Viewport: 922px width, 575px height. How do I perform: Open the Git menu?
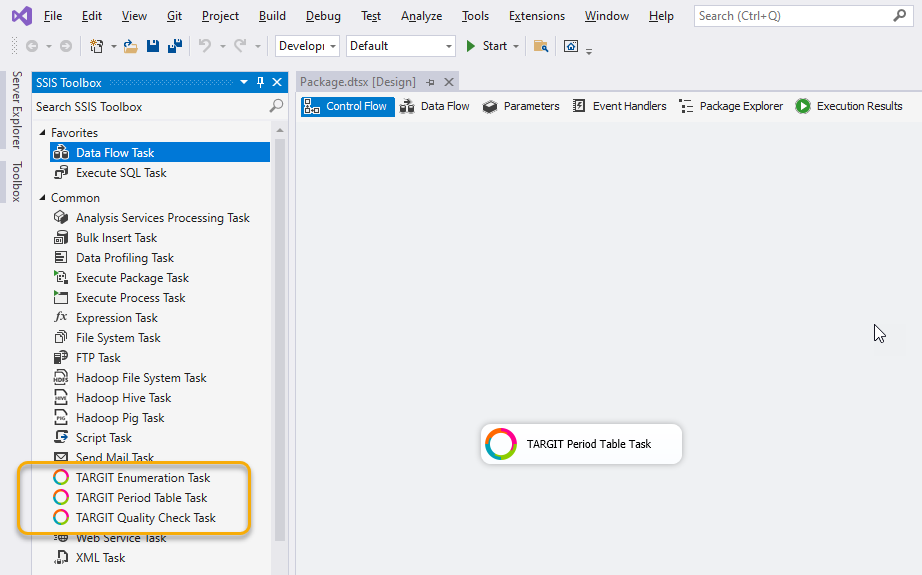[x=174, y=16]
